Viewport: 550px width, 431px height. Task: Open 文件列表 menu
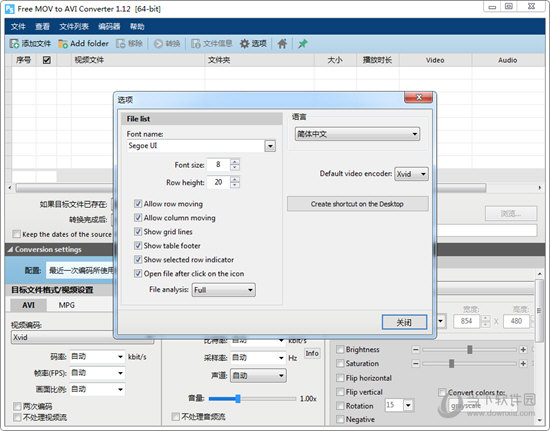tap(74, 27)
